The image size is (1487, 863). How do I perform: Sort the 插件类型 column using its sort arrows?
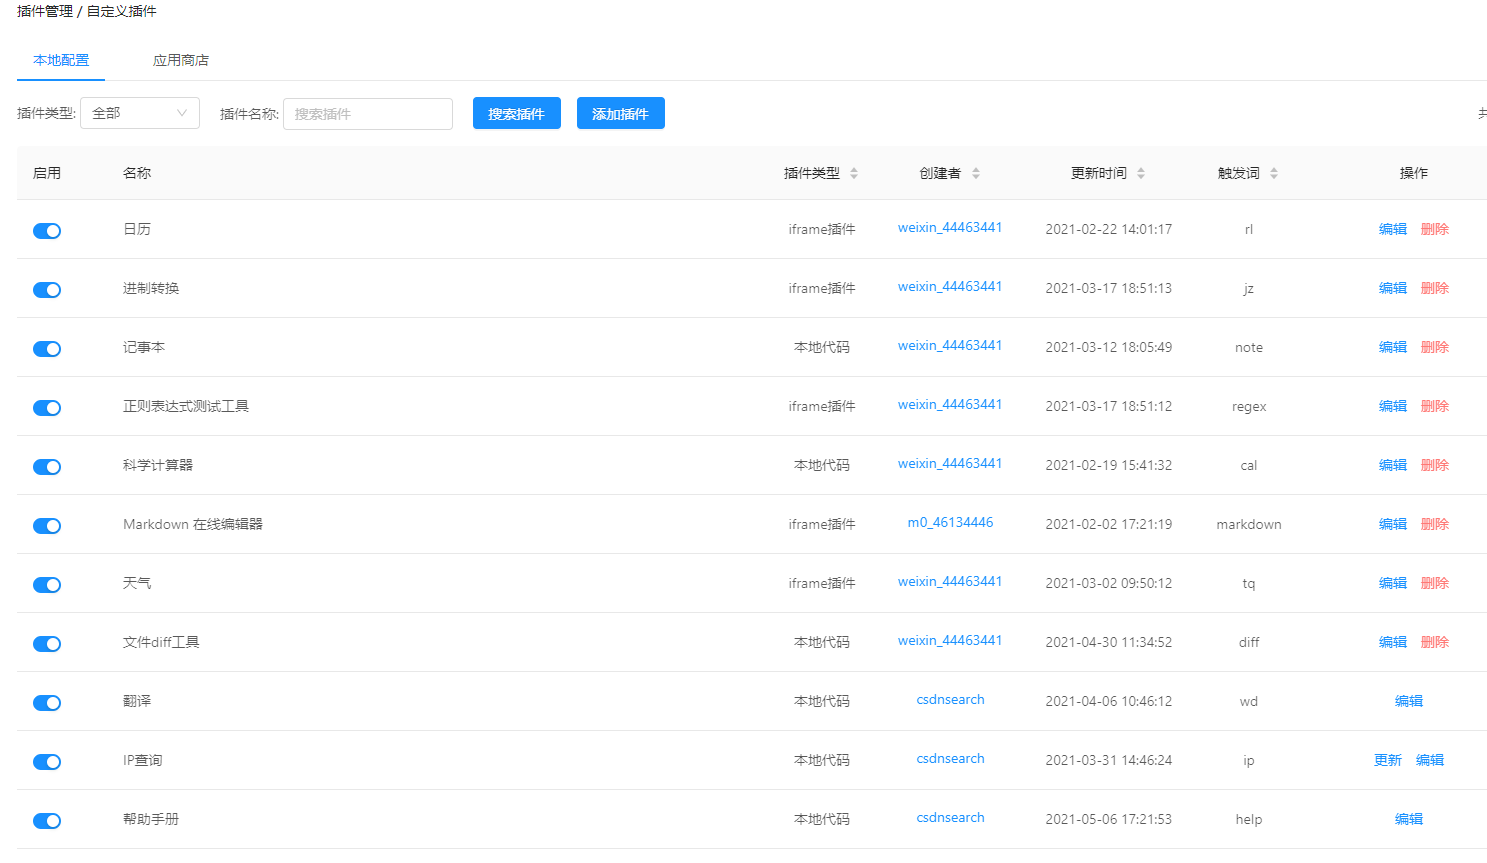click(x=854, y=172)
